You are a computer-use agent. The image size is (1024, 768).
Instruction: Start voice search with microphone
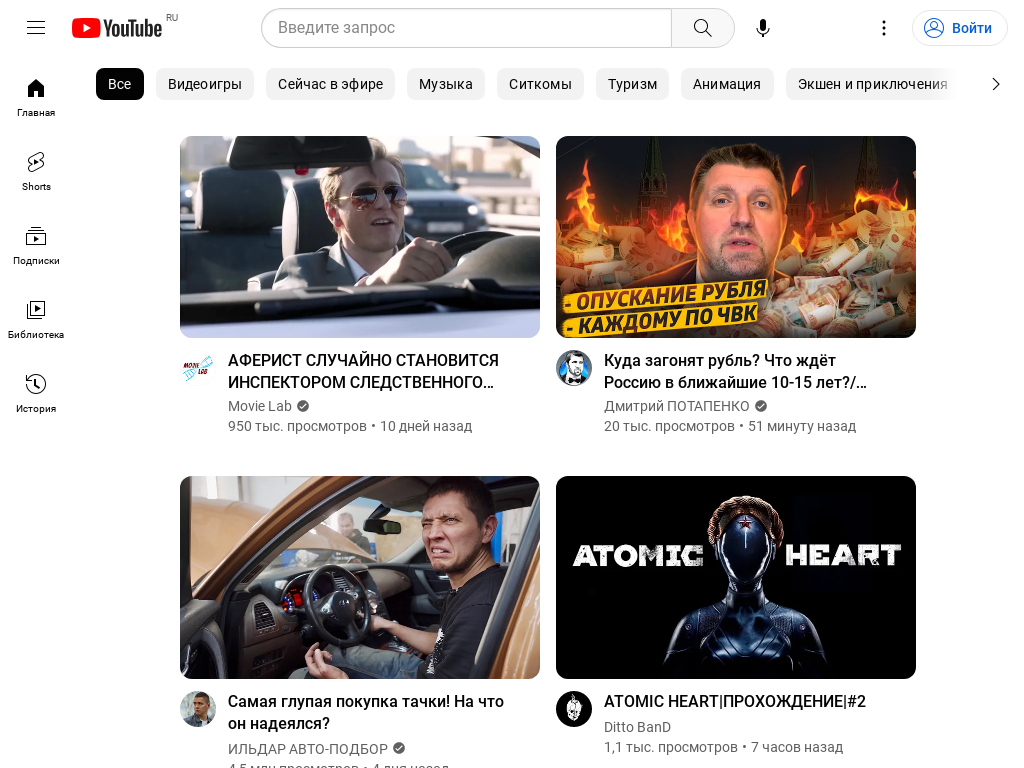point(762,28)
